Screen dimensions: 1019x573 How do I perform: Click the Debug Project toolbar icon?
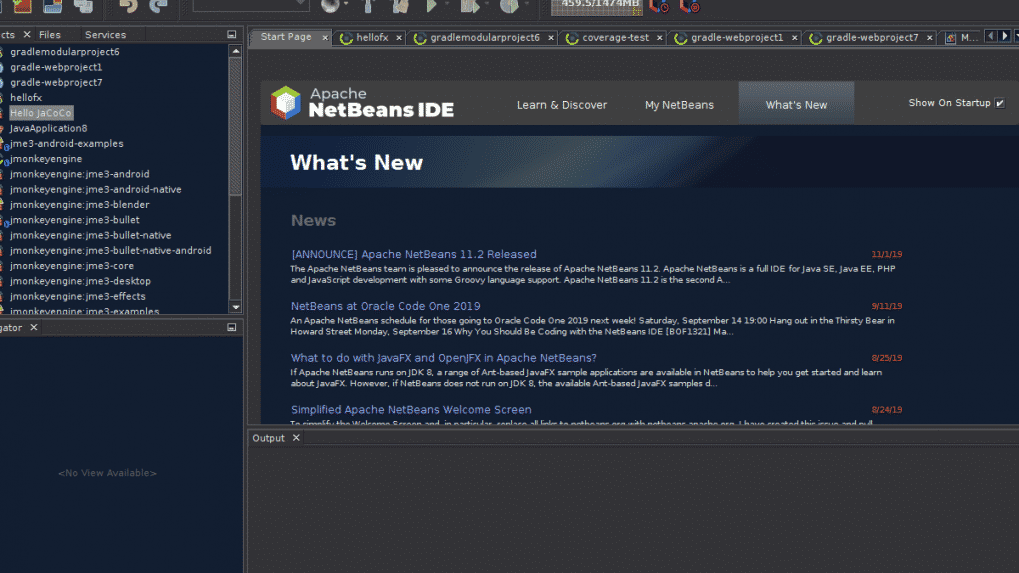click(x=469, y=6)
